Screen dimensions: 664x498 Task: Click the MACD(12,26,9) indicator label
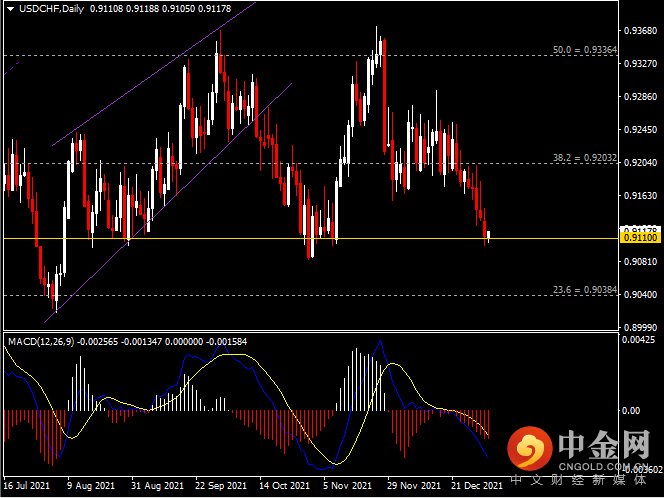click(41, 342)
